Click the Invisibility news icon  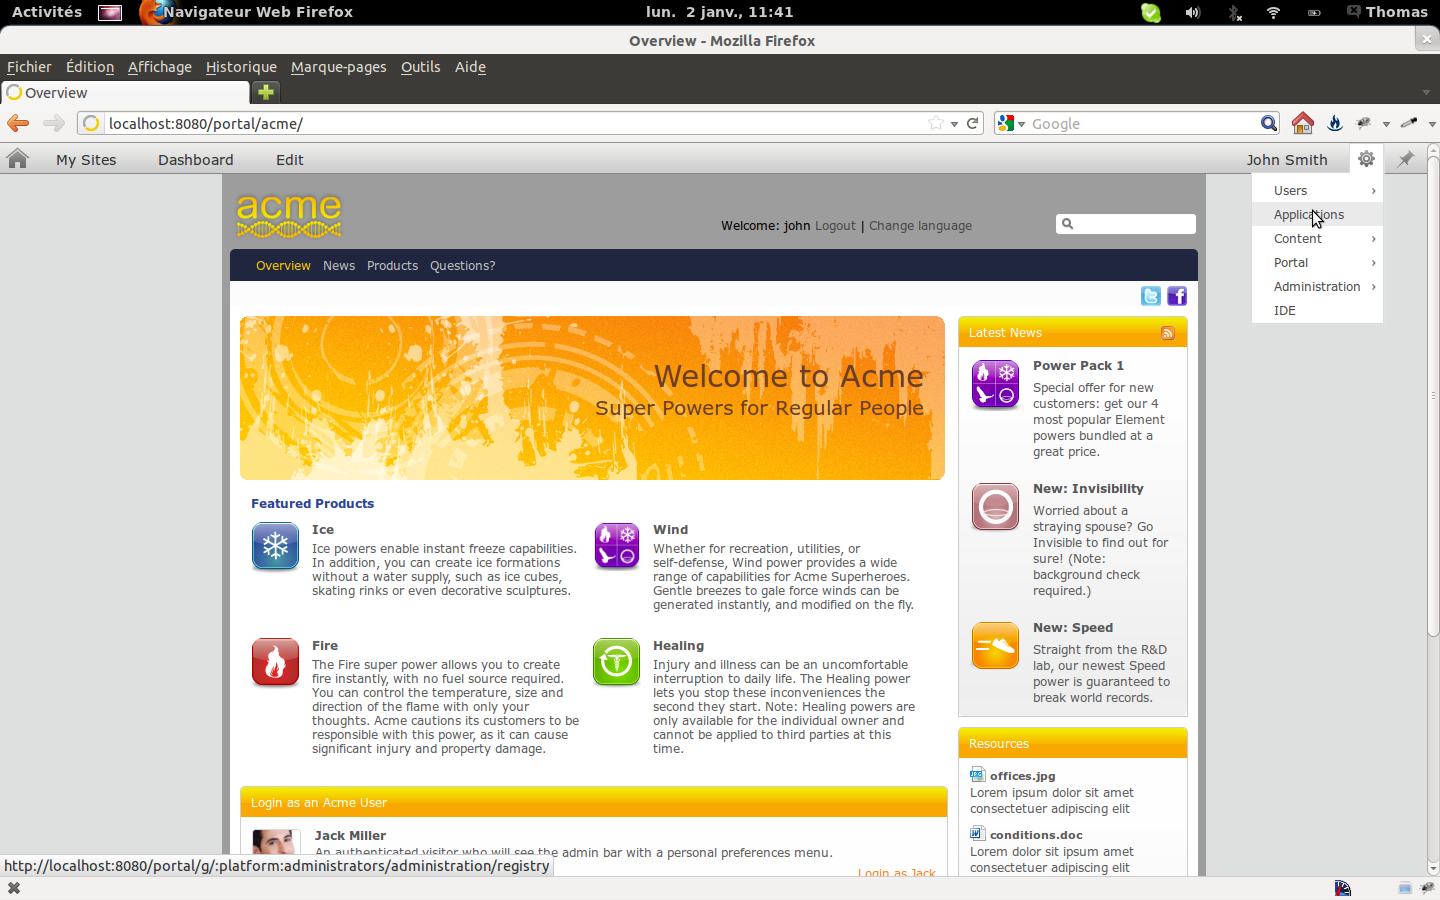pyautogui.click(x=995, y=507)
